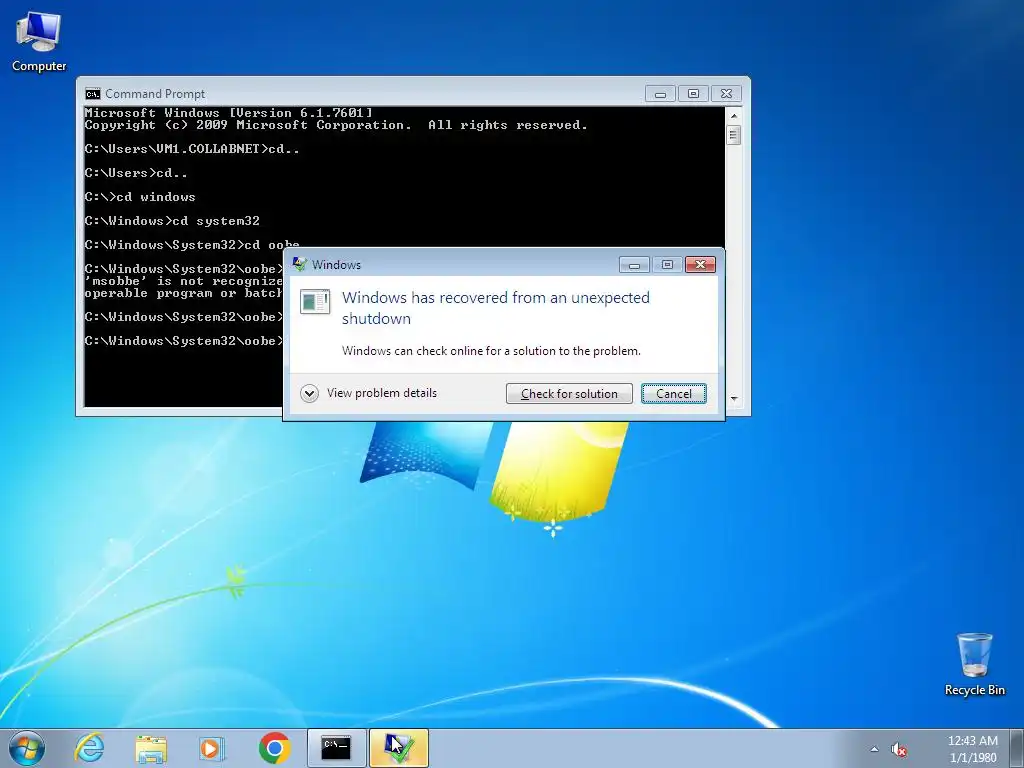Show hidden system tray icons

pyautogui.click(x=874, y=749)
